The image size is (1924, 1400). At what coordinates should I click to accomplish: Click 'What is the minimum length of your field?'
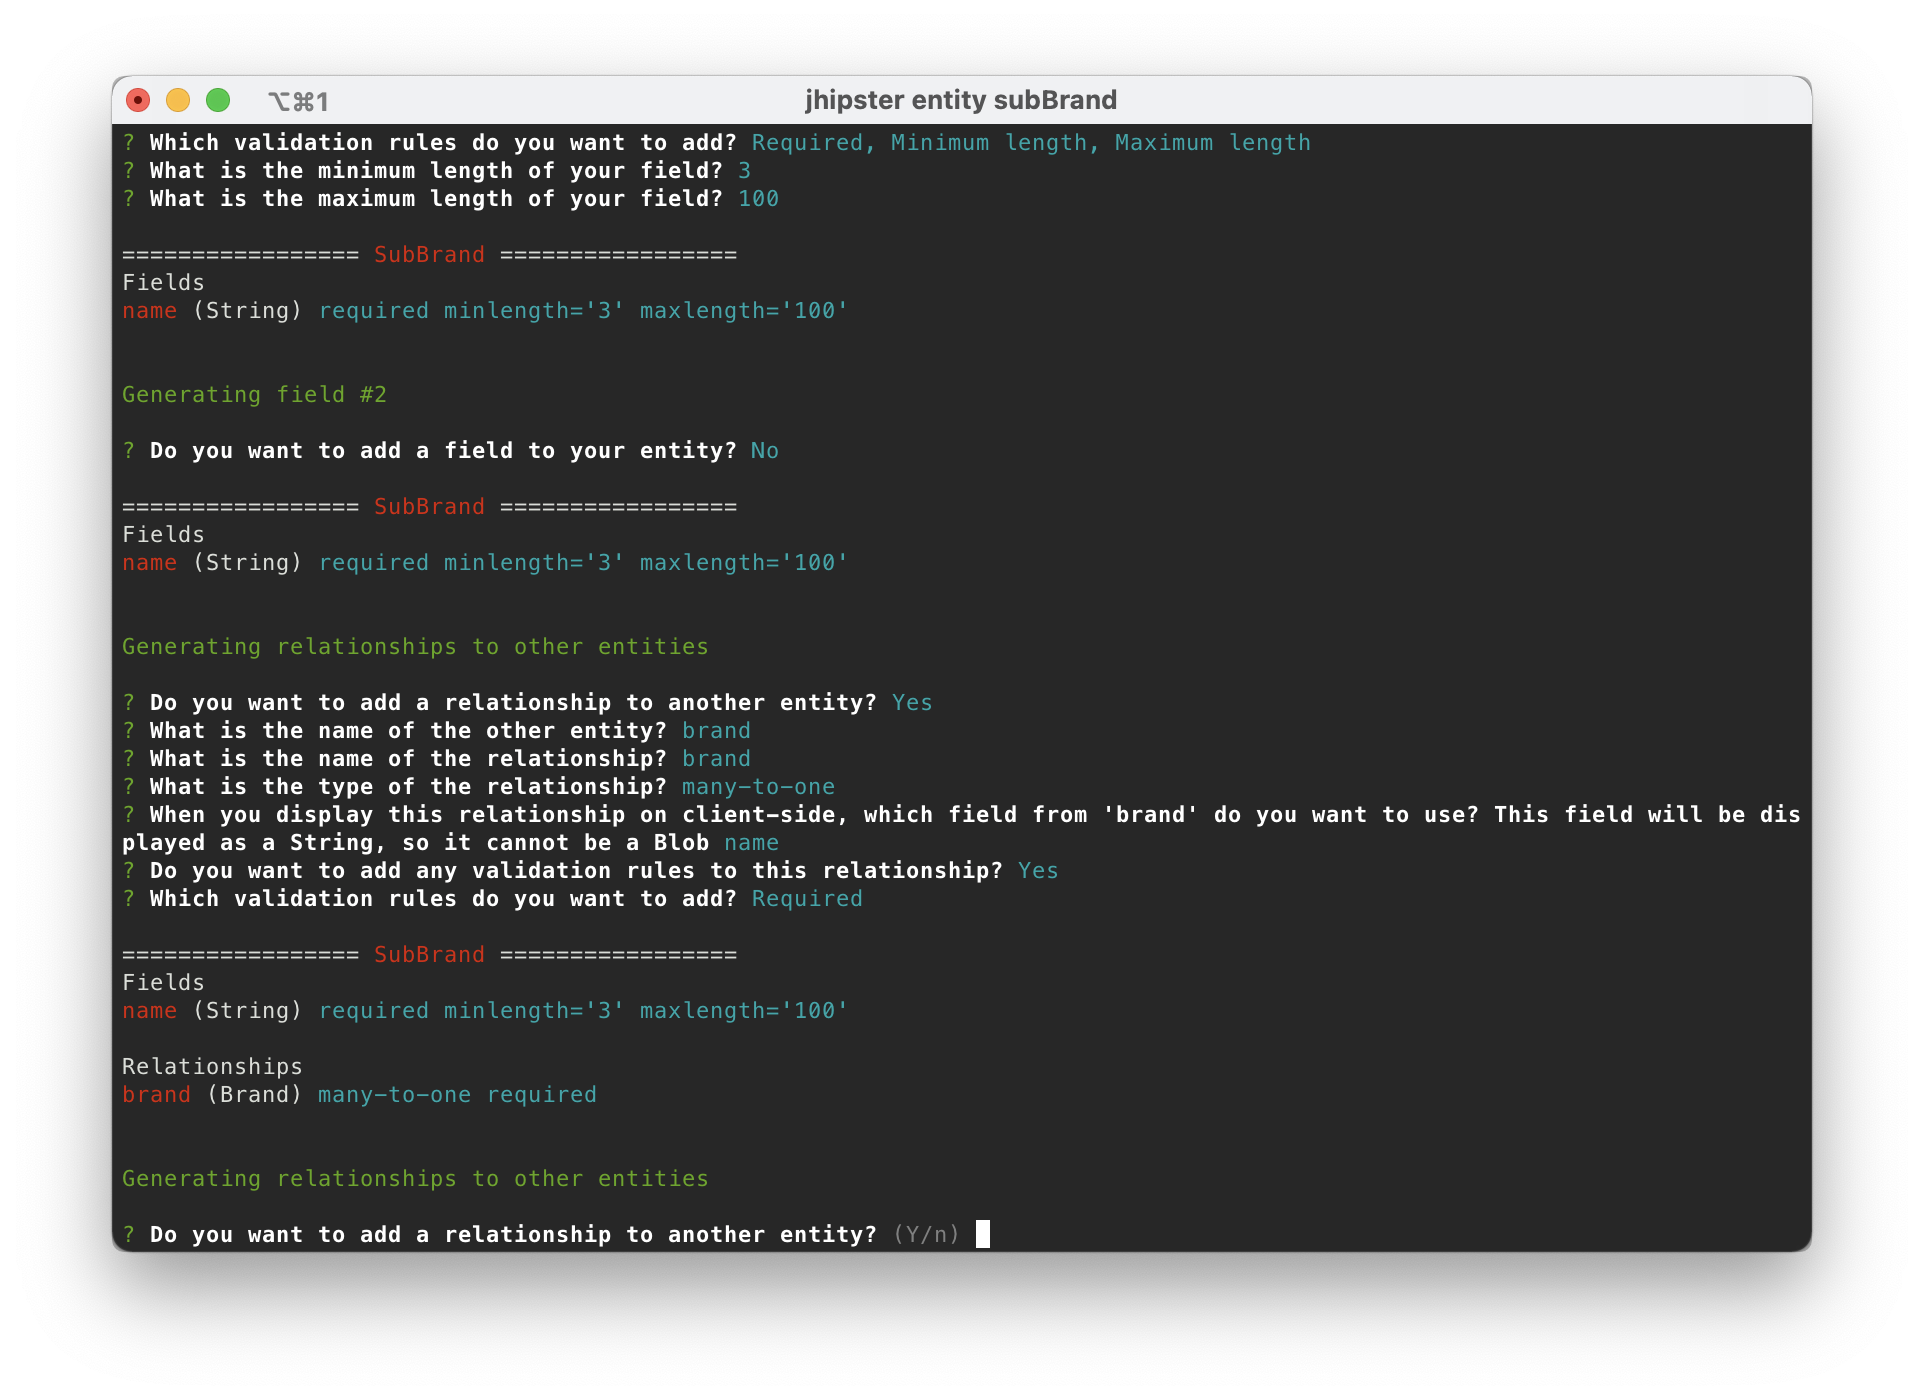point(436,171)
